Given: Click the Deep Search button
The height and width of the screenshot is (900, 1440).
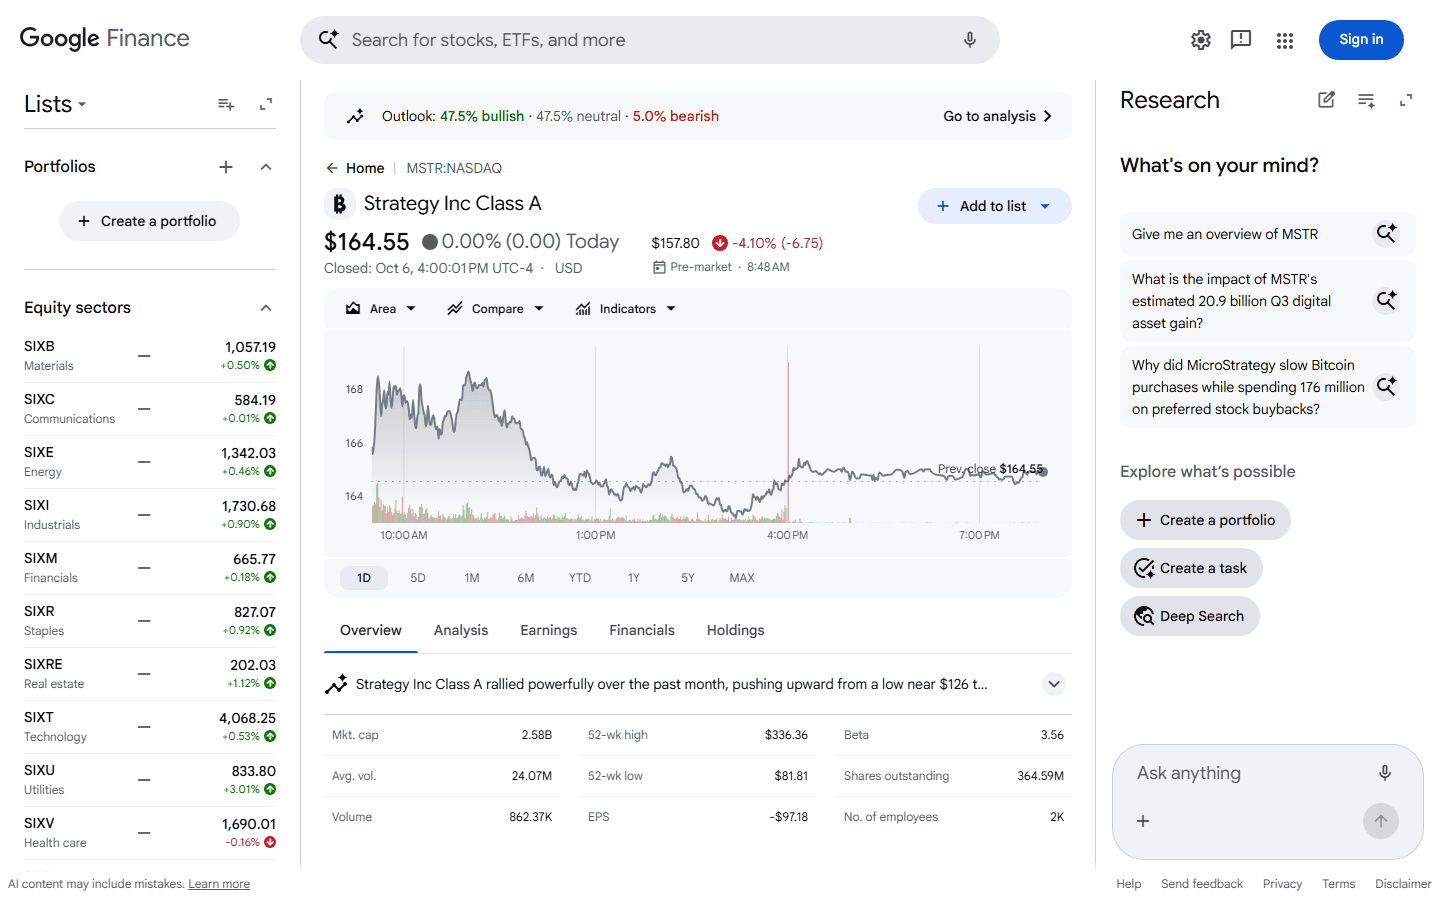Looking at the screenshot, I should click(x=1190, y=616).
